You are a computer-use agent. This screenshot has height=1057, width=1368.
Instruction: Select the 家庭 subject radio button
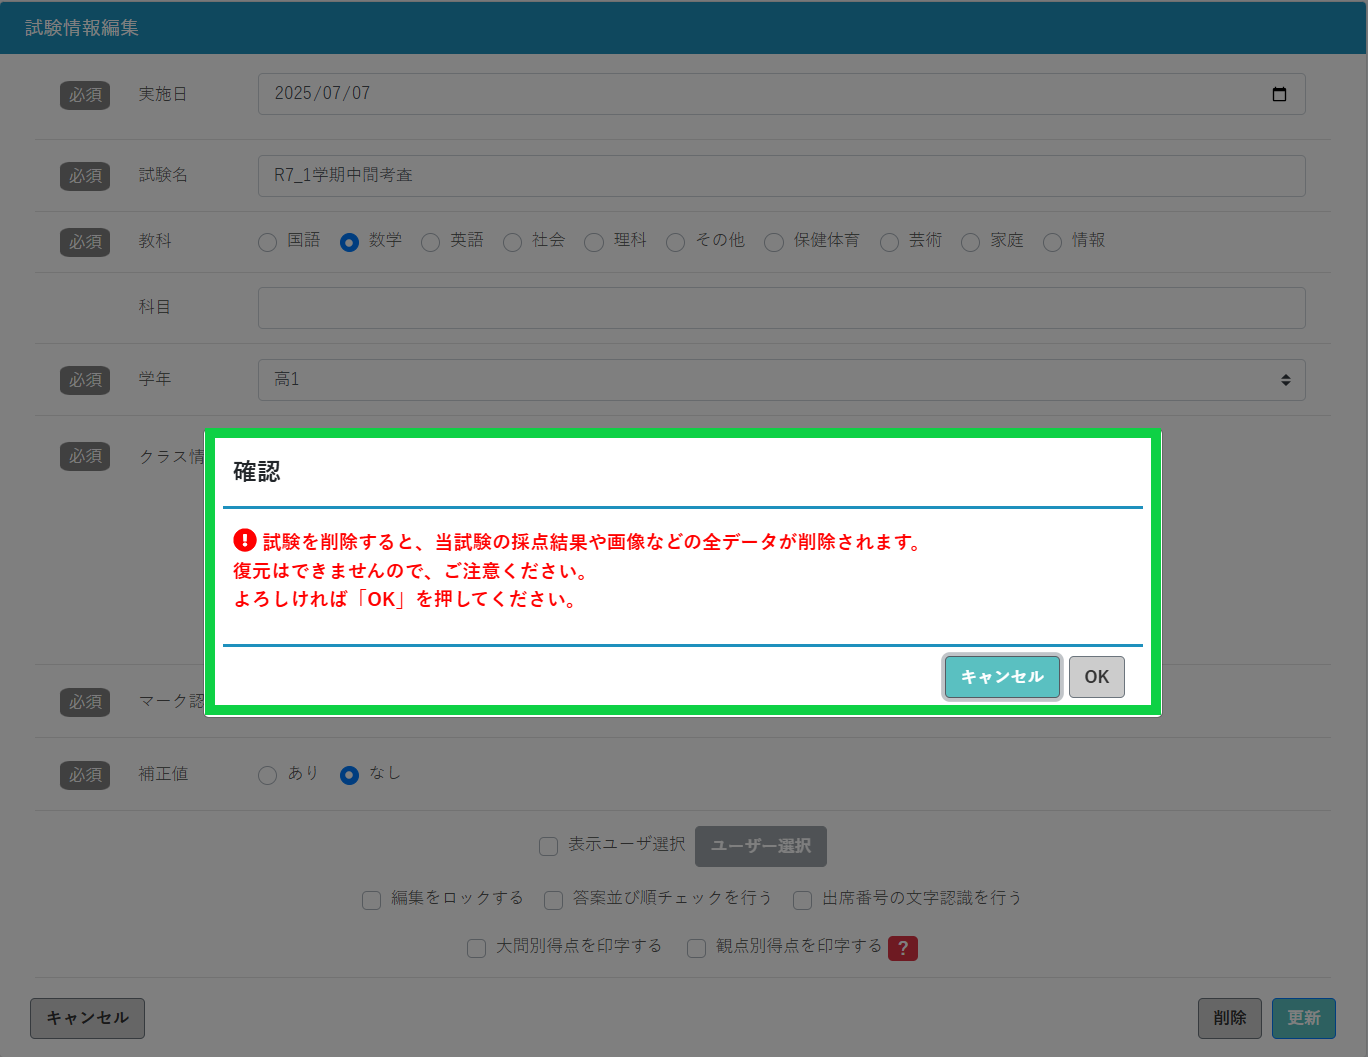tap(970, 242)
